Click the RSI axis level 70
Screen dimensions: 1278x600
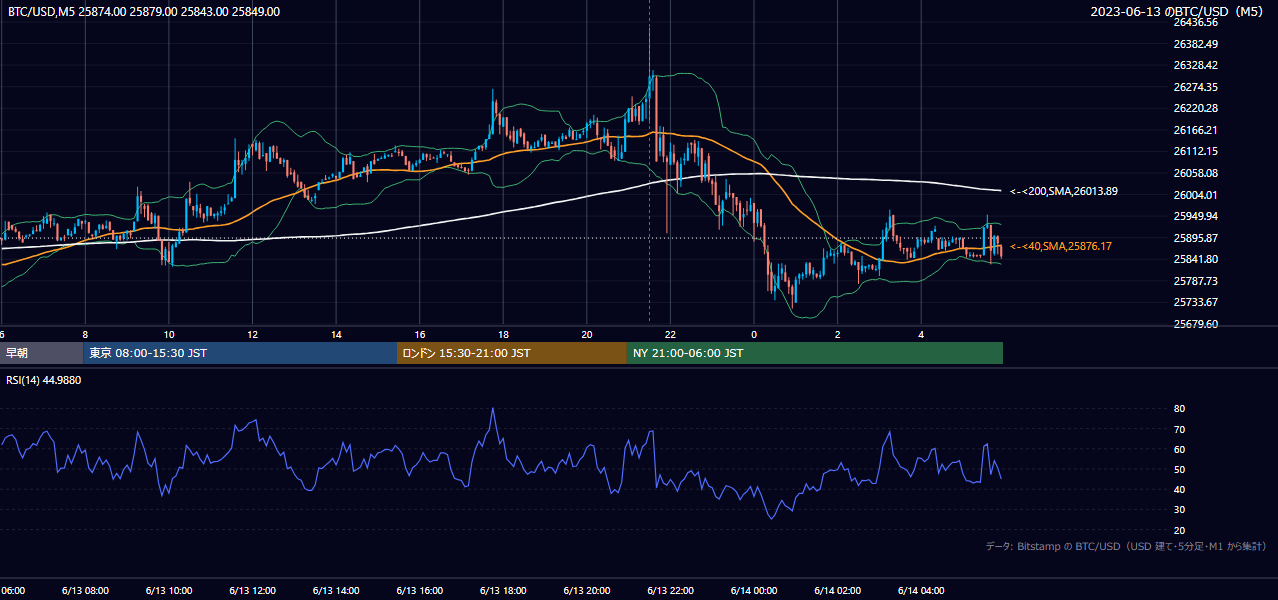pyautogui.click(x=1179, y=429)
